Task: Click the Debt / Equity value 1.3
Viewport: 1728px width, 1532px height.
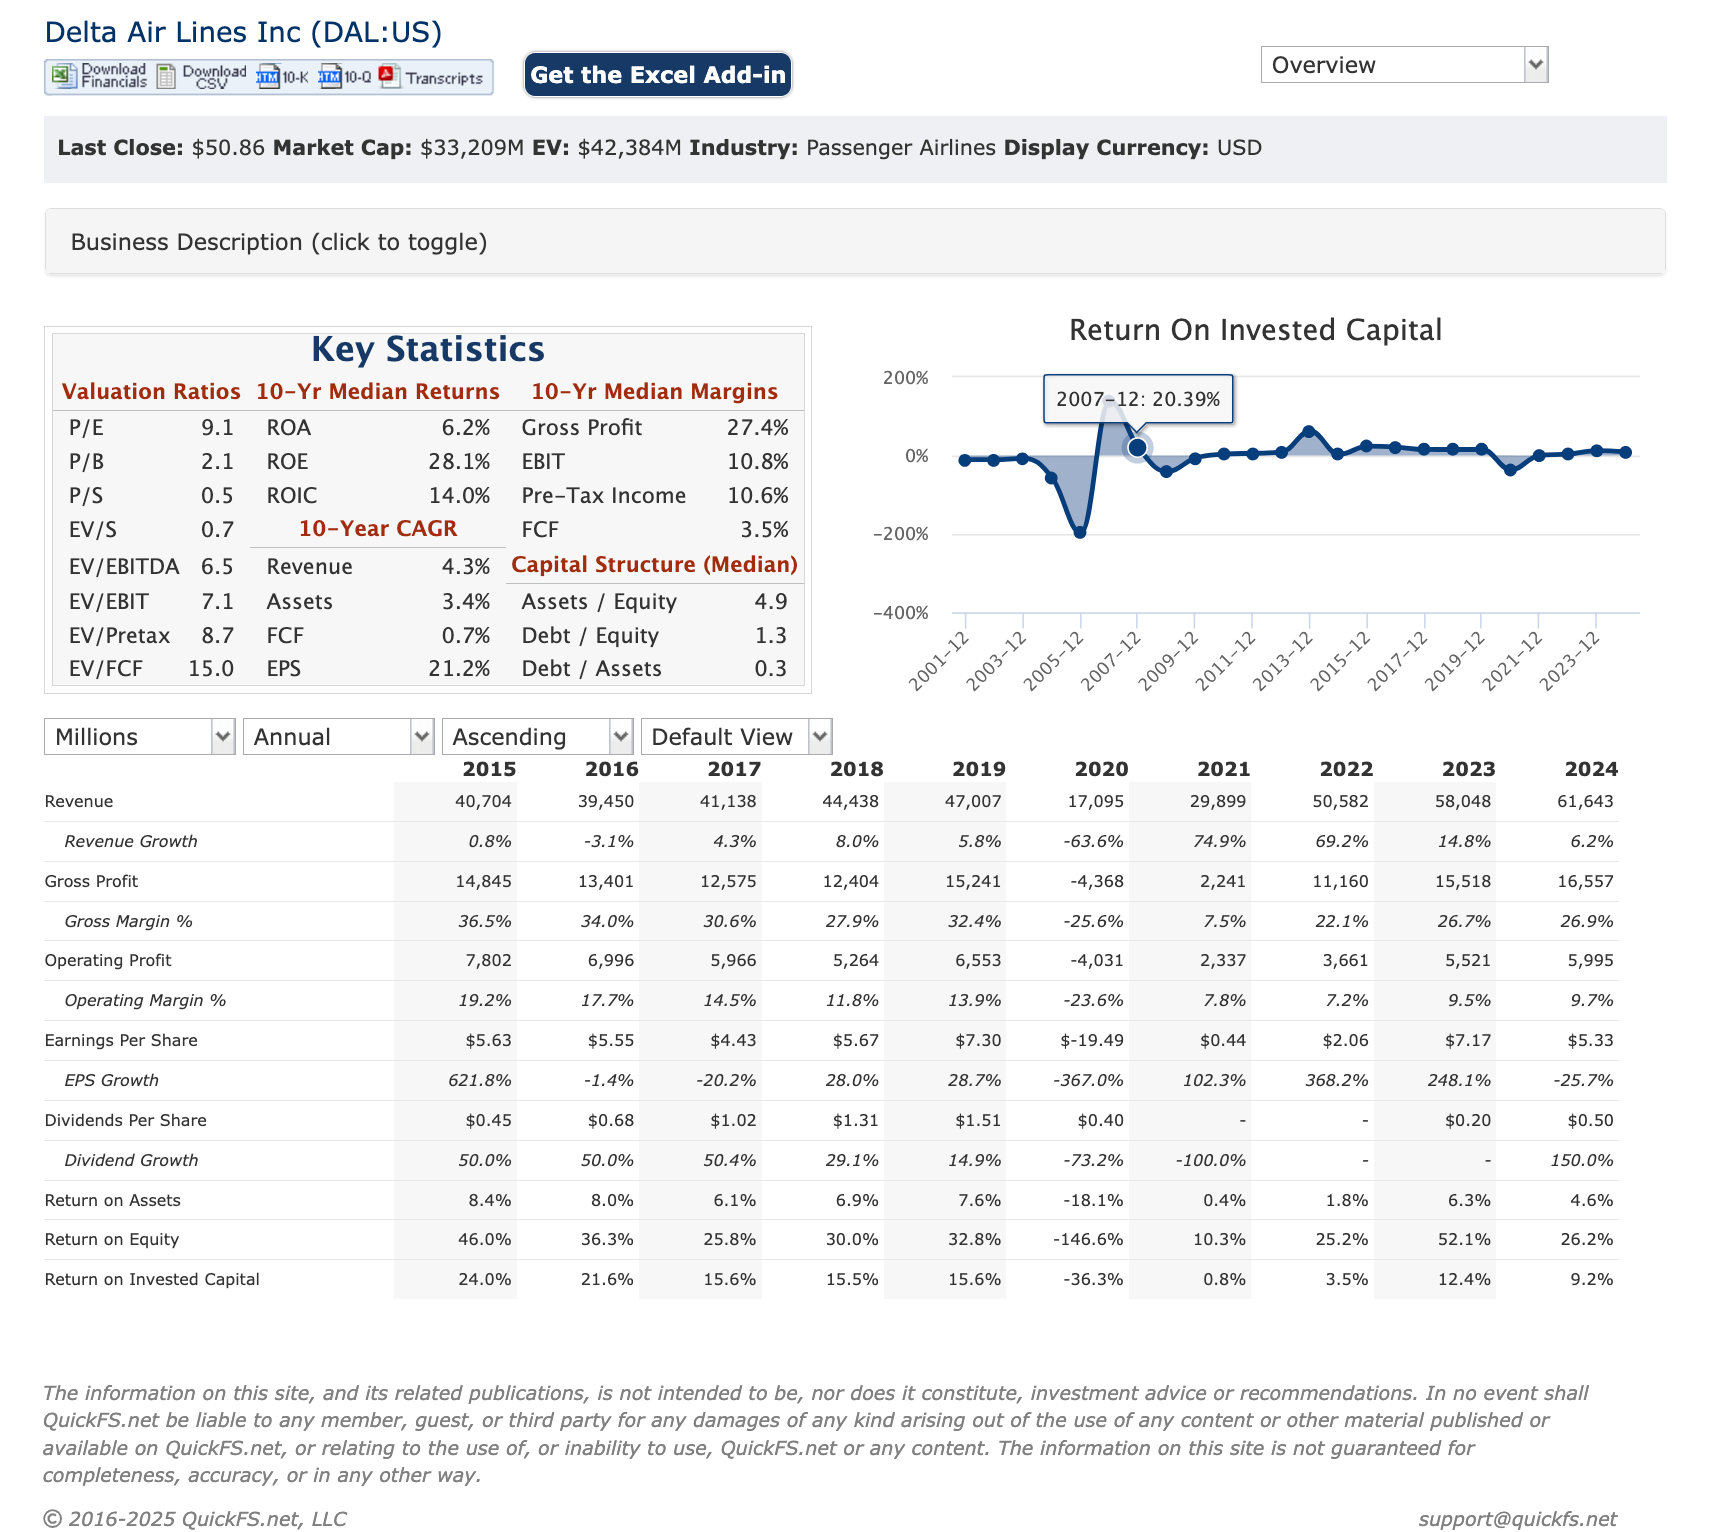Action: click(771, 636)
